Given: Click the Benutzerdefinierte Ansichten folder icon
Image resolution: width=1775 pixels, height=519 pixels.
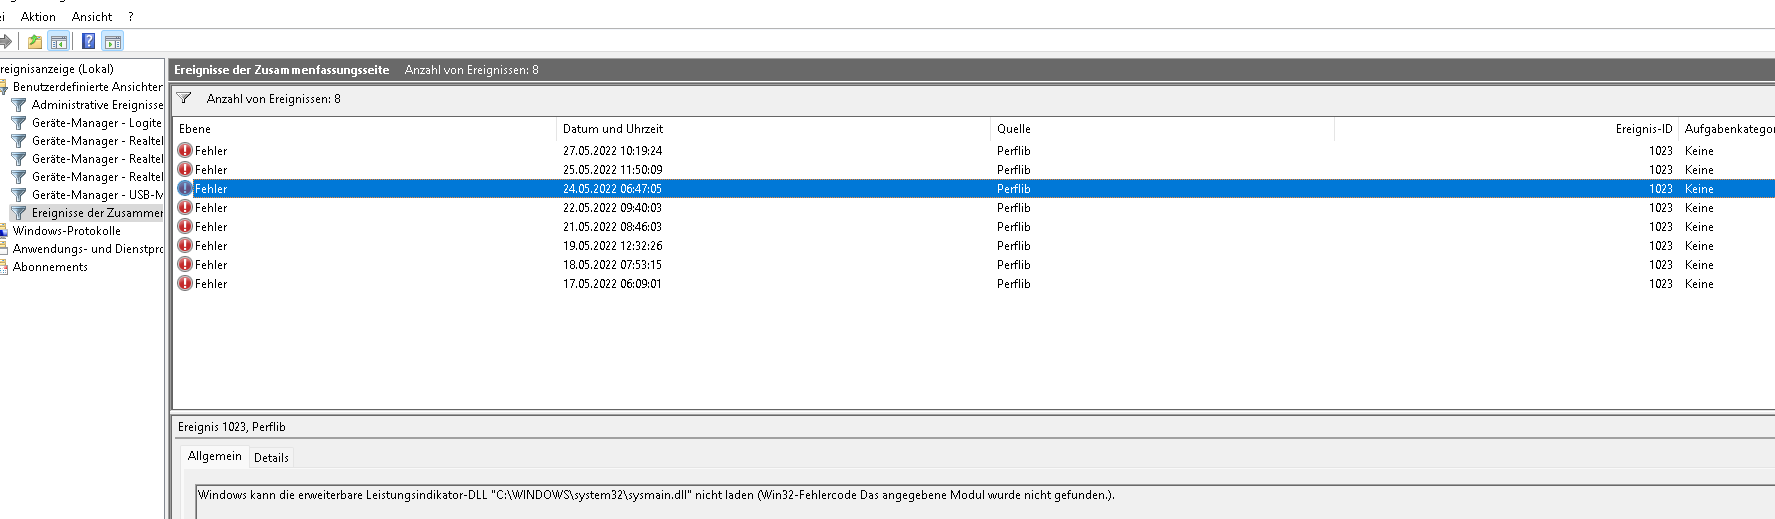Looking at the screenshot, I should 4,87.
